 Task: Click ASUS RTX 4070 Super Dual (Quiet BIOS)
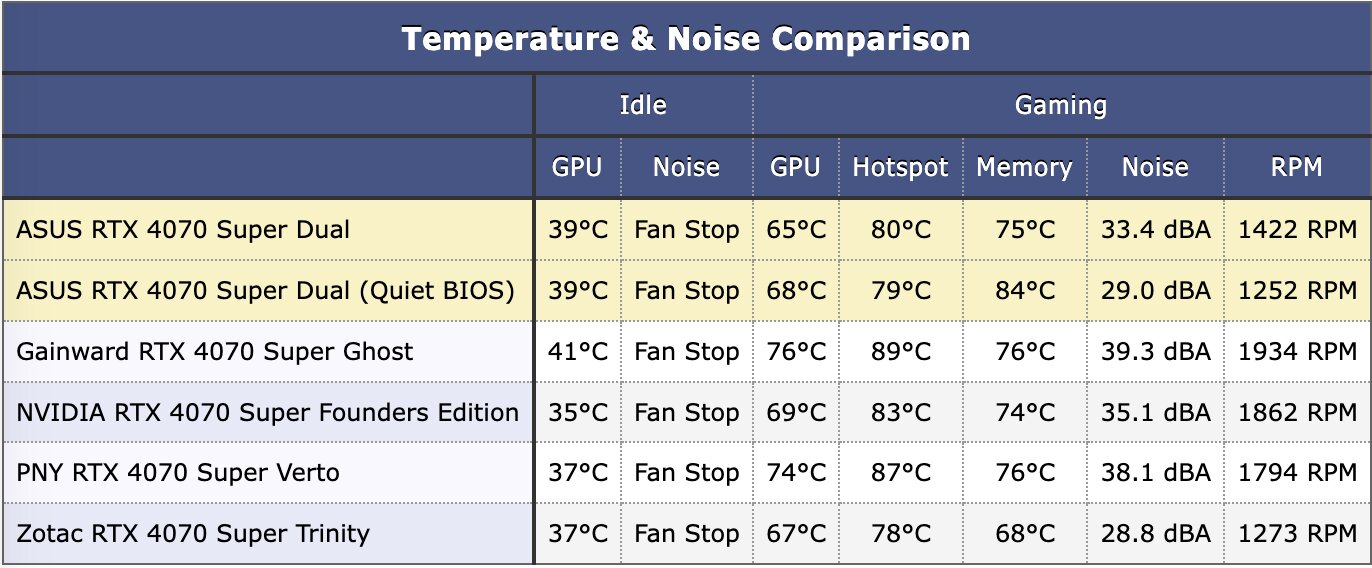coord(265,291)
